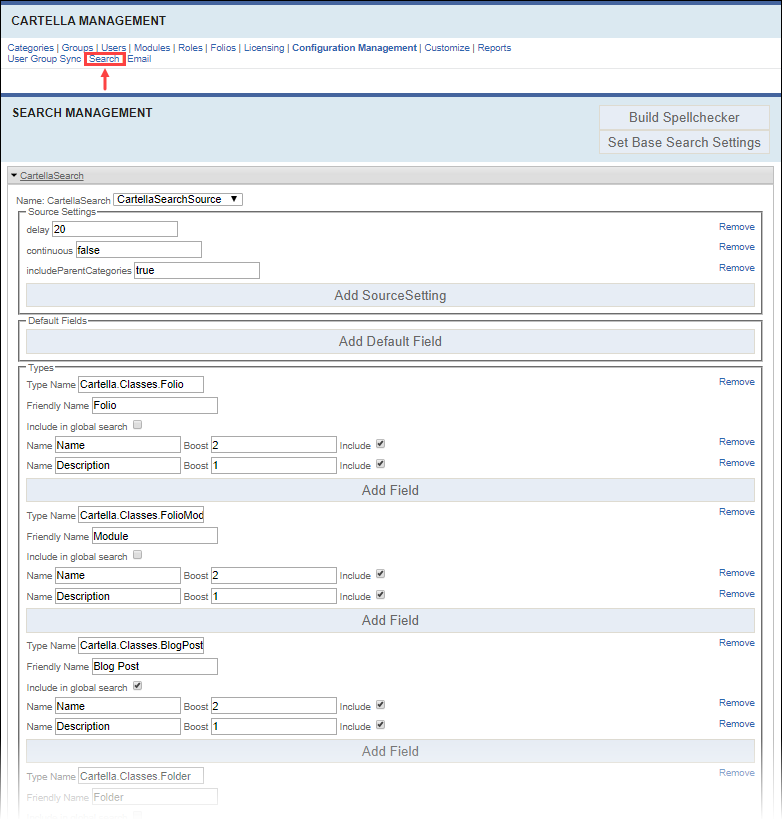The image size is (782, 820).
Task: Uncheck Include for Blog Post Name field
Action: click(381, 704)
